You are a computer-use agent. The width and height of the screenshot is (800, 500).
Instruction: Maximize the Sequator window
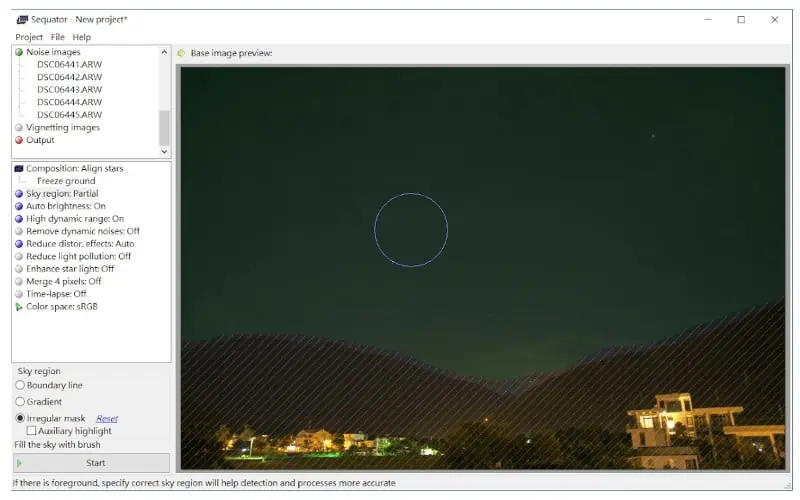coord(741,20)
